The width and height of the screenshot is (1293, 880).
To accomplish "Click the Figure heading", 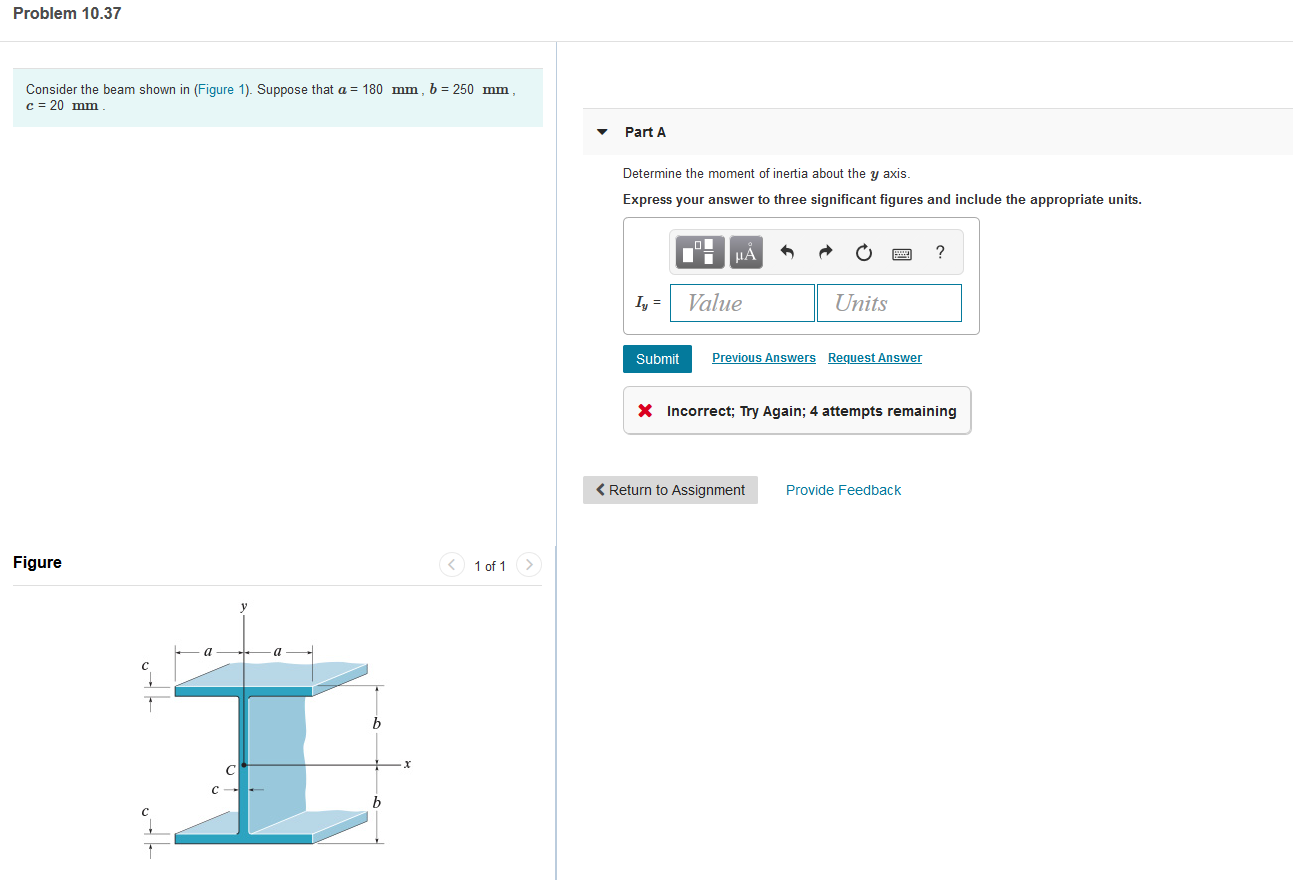I will pos(37,562).
